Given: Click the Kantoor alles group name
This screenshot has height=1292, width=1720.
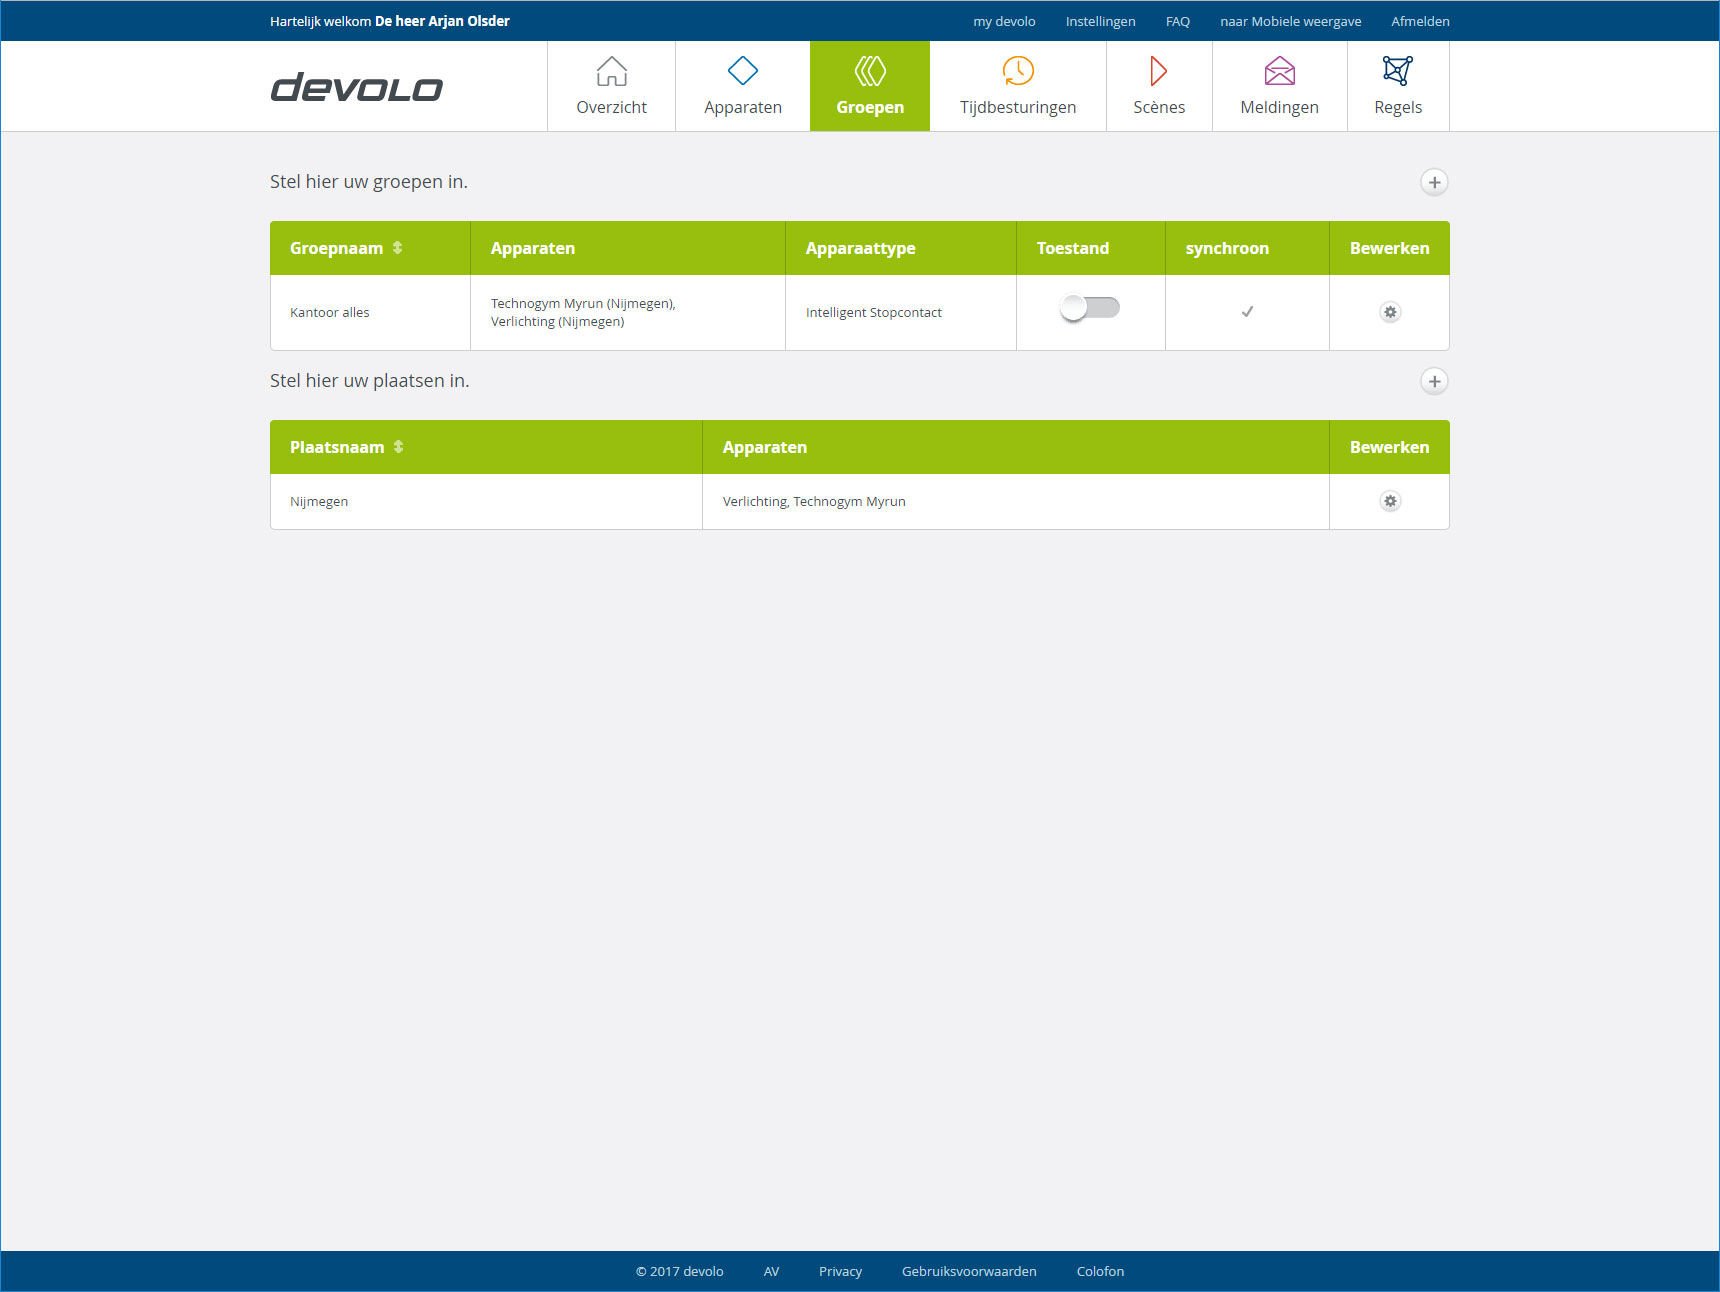Looking at the screenshot, I should (330, 312).
